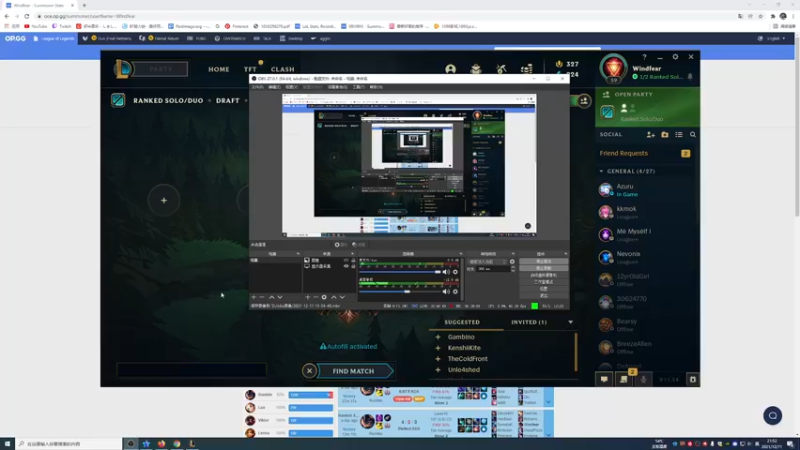
Task: Mute the first OBS mixer channel
Action: [x=446, y=272]
